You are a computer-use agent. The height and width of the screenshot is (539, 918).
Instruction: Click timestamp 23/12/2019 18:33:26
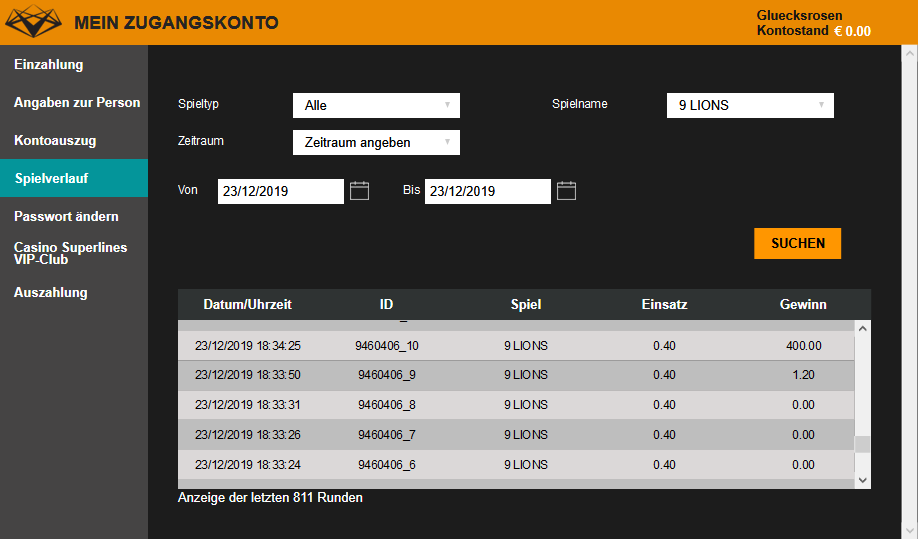(248, 435)
